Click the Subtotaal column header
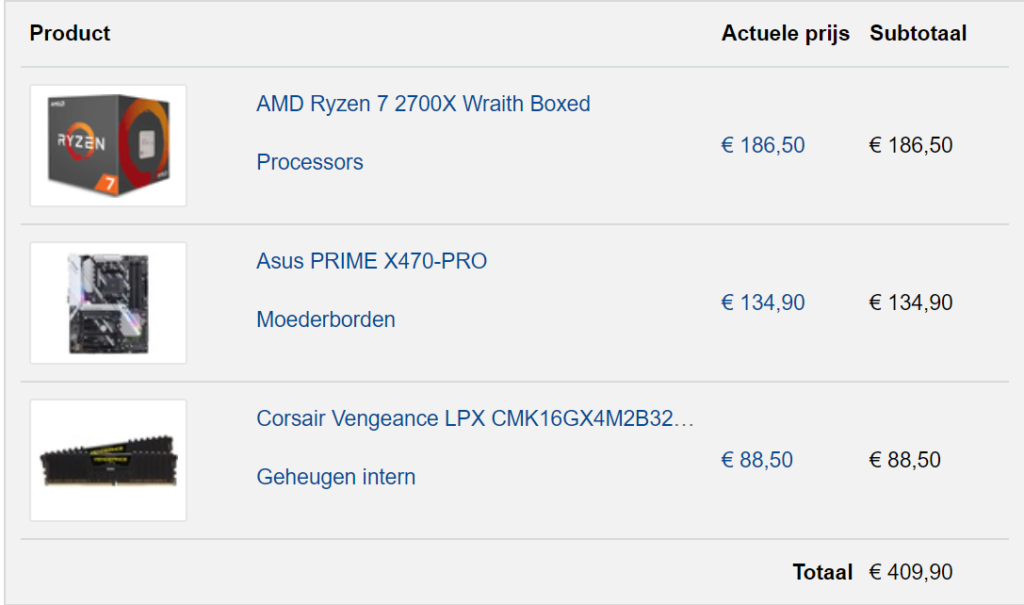The image size is (1024, 605). pyautogui.click(x=918, y=33)
